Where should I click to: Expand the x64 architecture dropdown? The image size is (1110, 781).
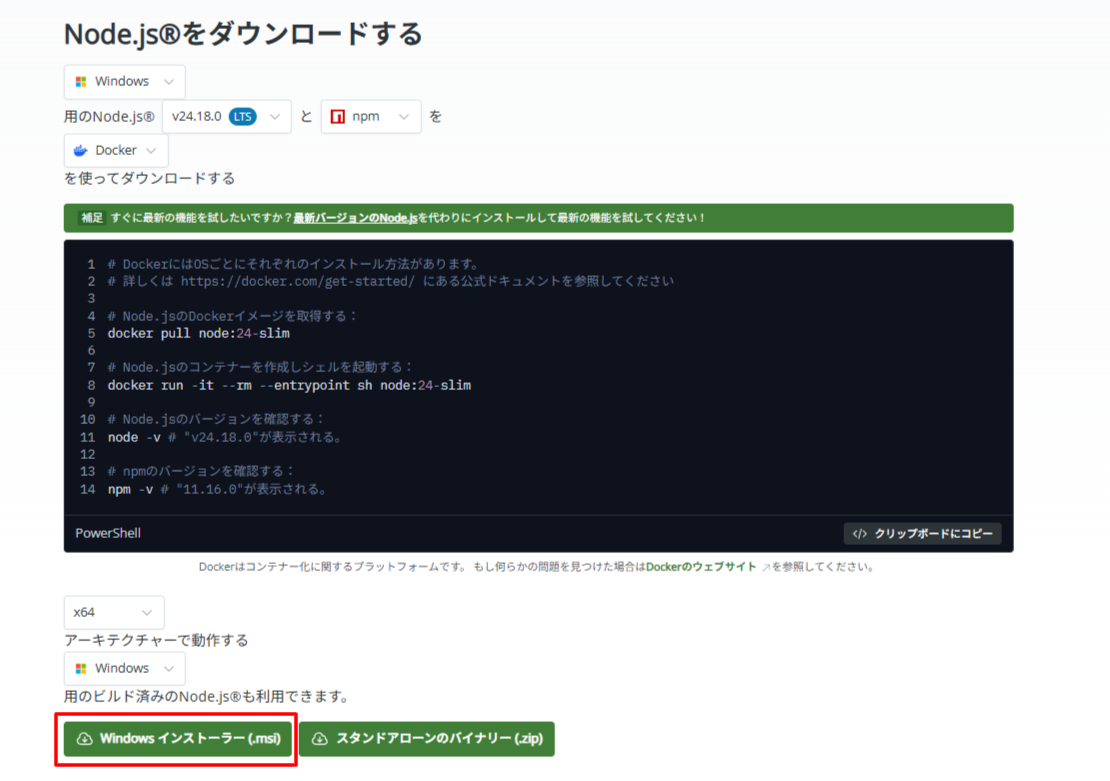pyautogui.click(x=114, y=612)
